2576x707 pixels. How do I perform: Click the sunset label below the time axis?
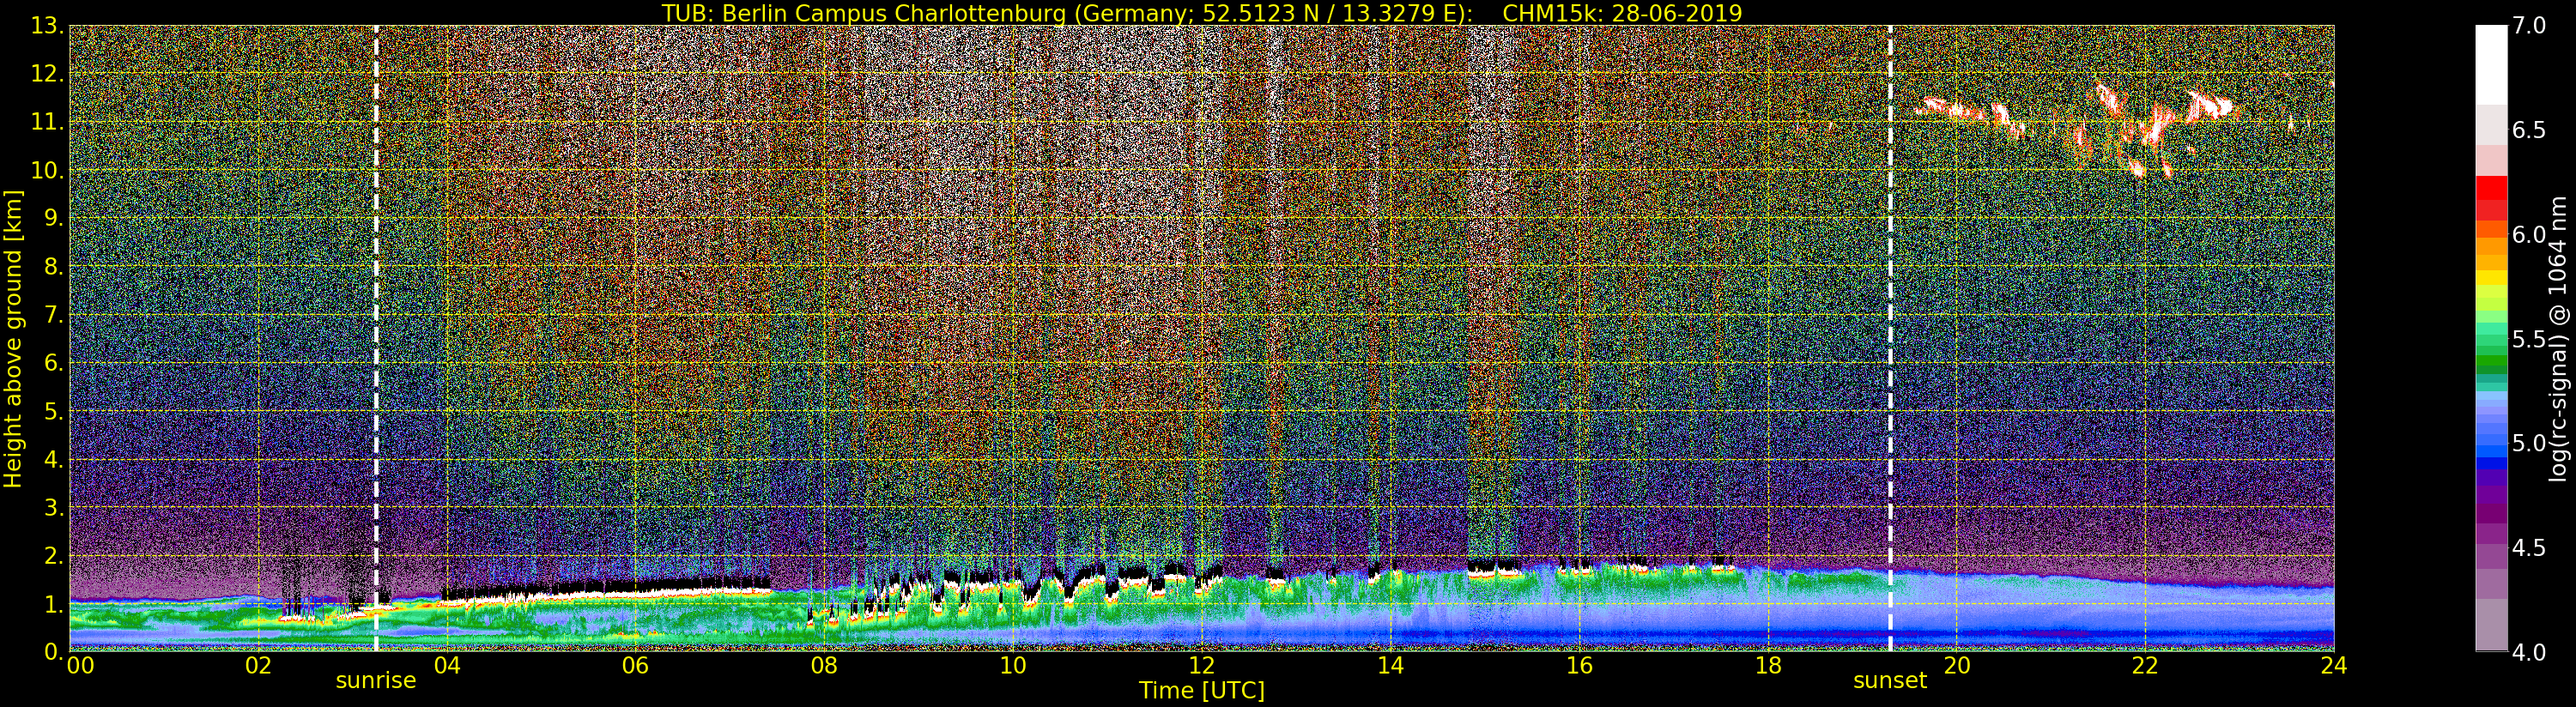(x=1889, y=681)
